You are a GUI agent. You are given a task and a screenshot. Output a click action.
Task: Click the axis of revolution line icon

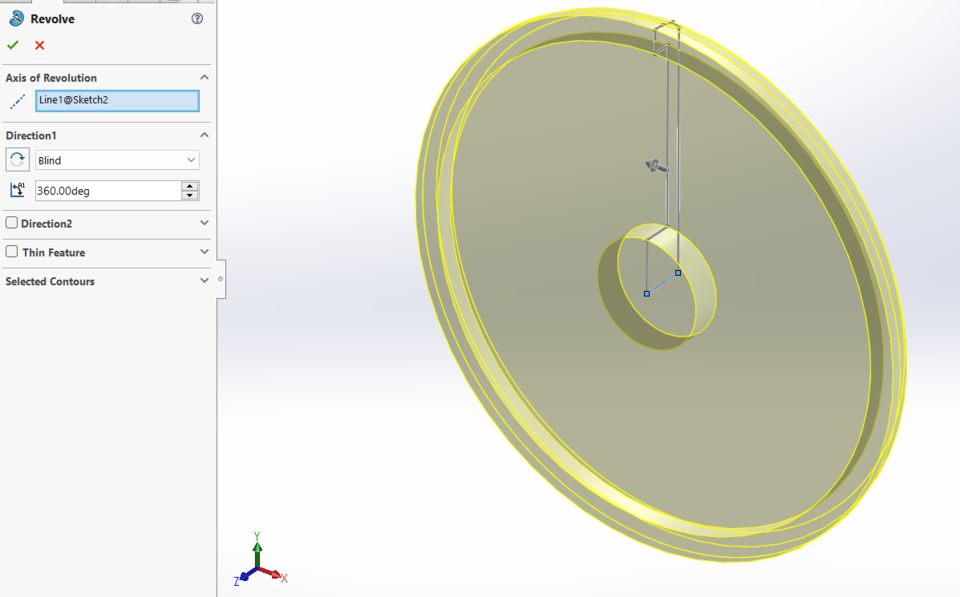point(17,101)
